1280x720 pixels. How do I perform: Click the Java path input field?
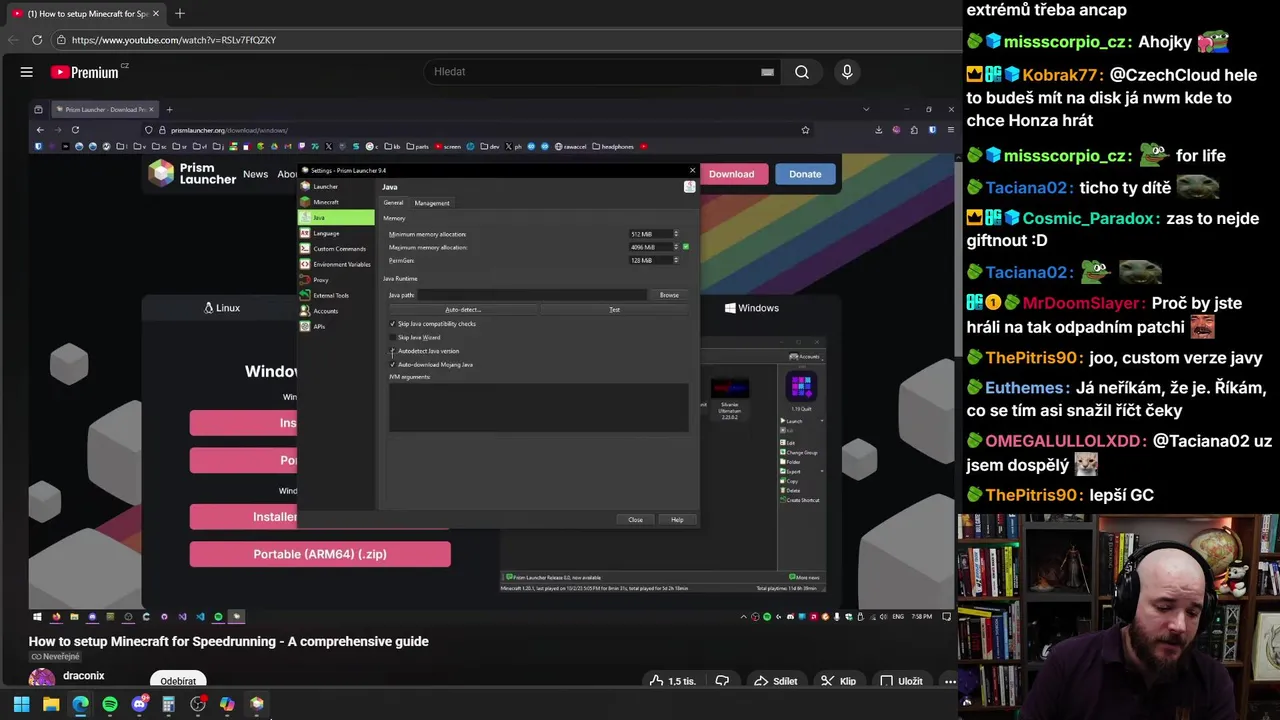pos(532,295)
